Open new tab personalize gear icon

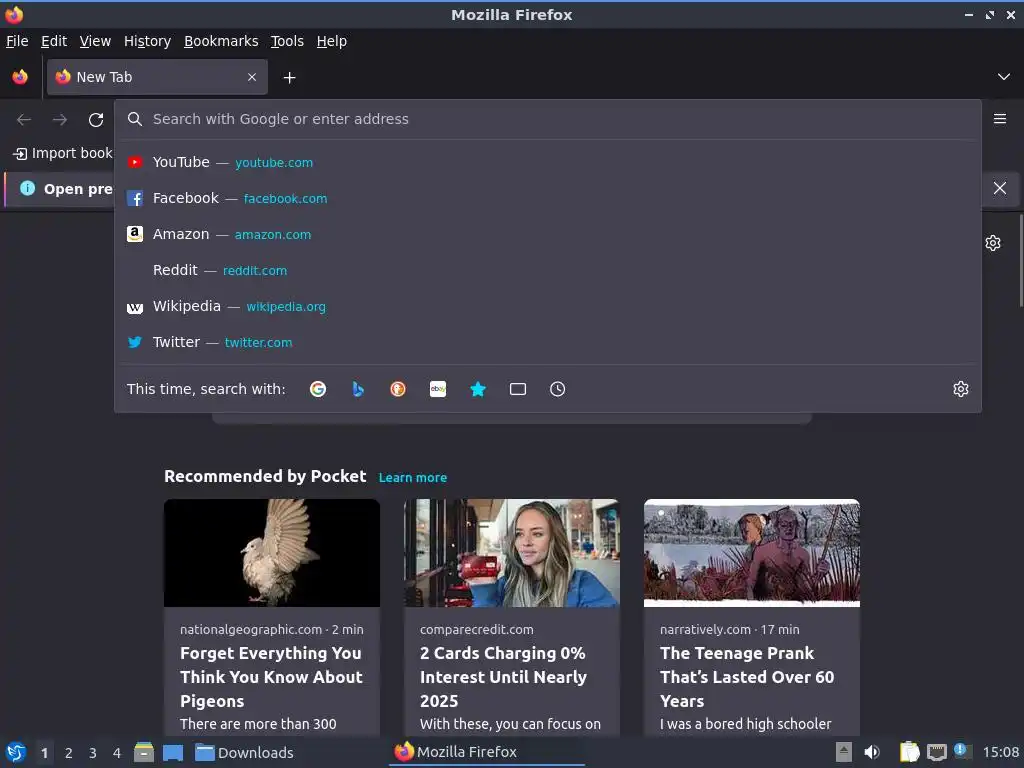pyautogui.click(x=993, y=243)
